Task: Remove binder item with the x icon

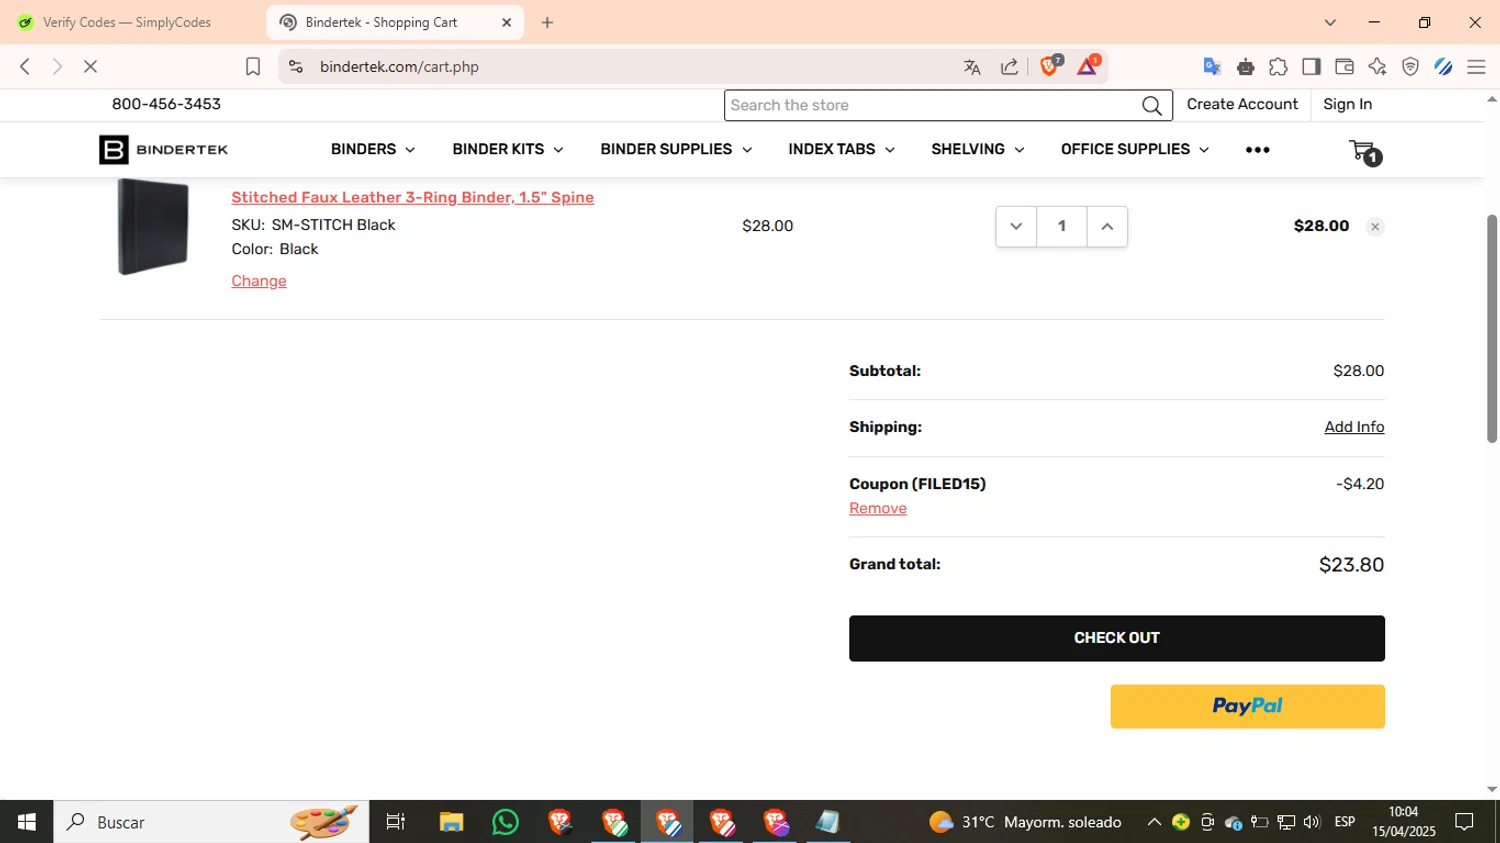Action: (1375, 227)
